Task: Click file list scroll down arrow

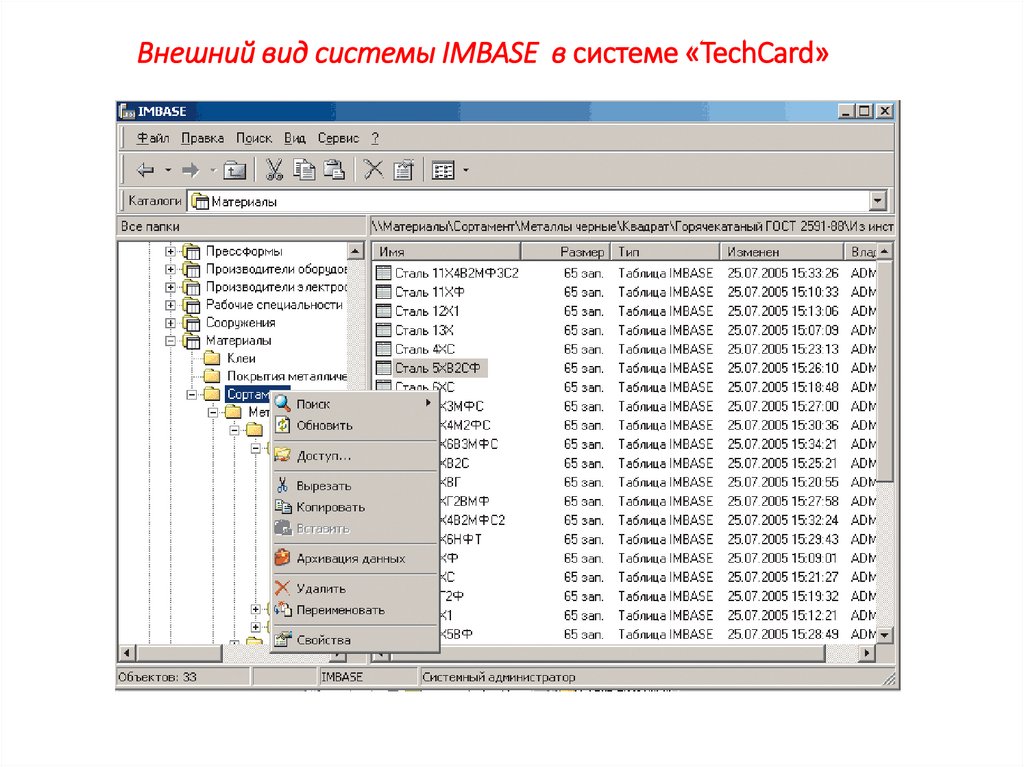Action: [884, 634]
